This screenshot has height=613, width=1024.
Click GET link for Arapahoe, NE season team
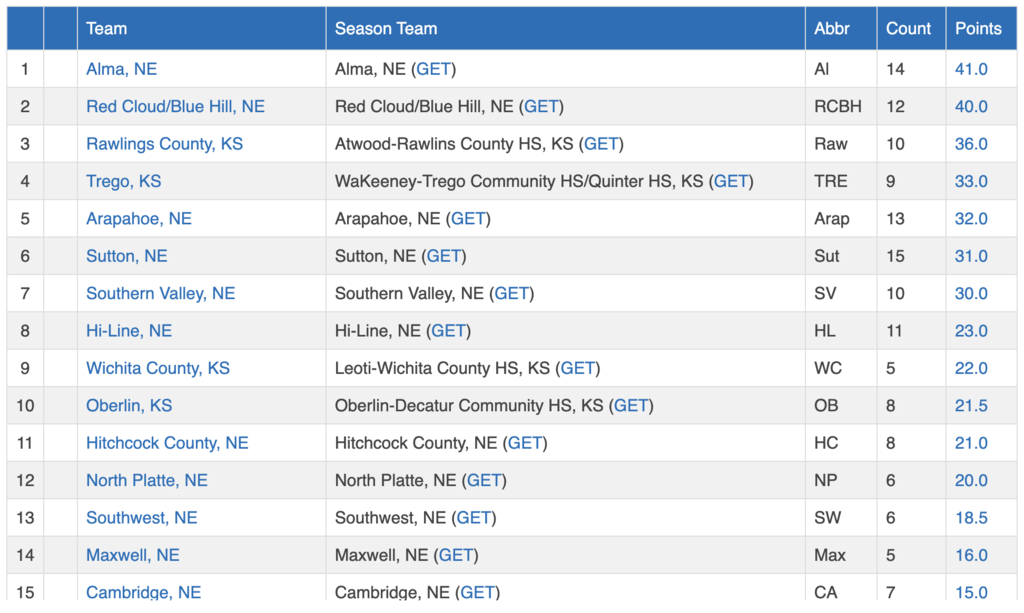pyautogui.click(x=468, y=219)
